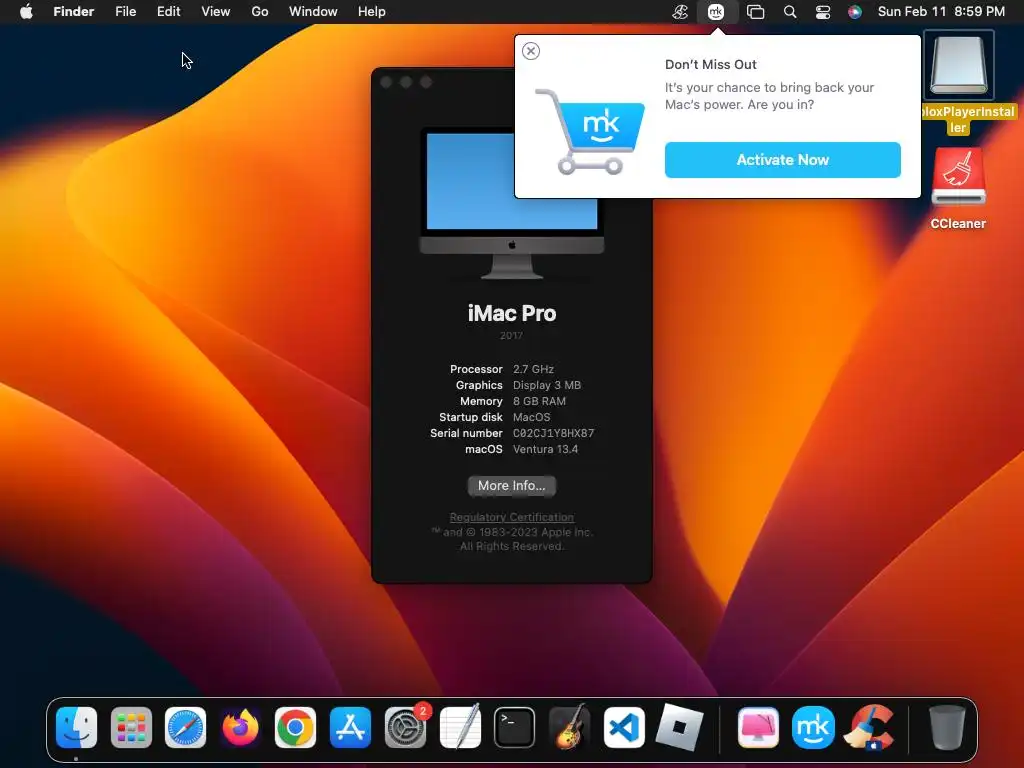The width and height of the screenshot is (1024, 768).
Task: Click the Display 3 MB graphics value
Action: [547, 385]
